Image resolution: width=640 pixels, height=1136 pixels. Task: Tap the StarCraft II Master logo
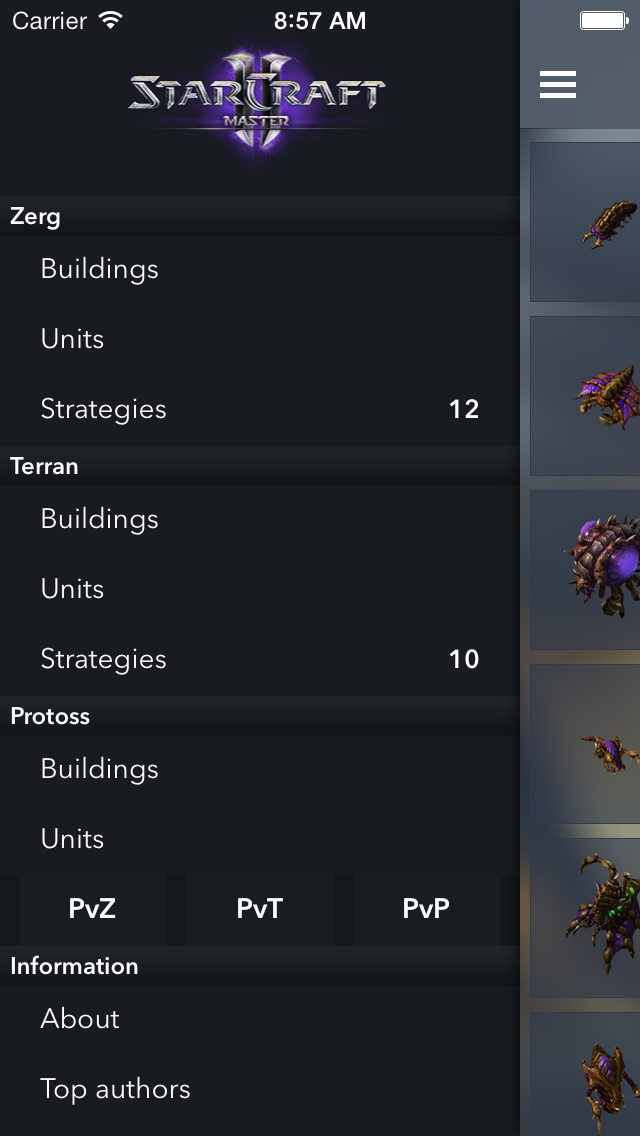point(257,99)
